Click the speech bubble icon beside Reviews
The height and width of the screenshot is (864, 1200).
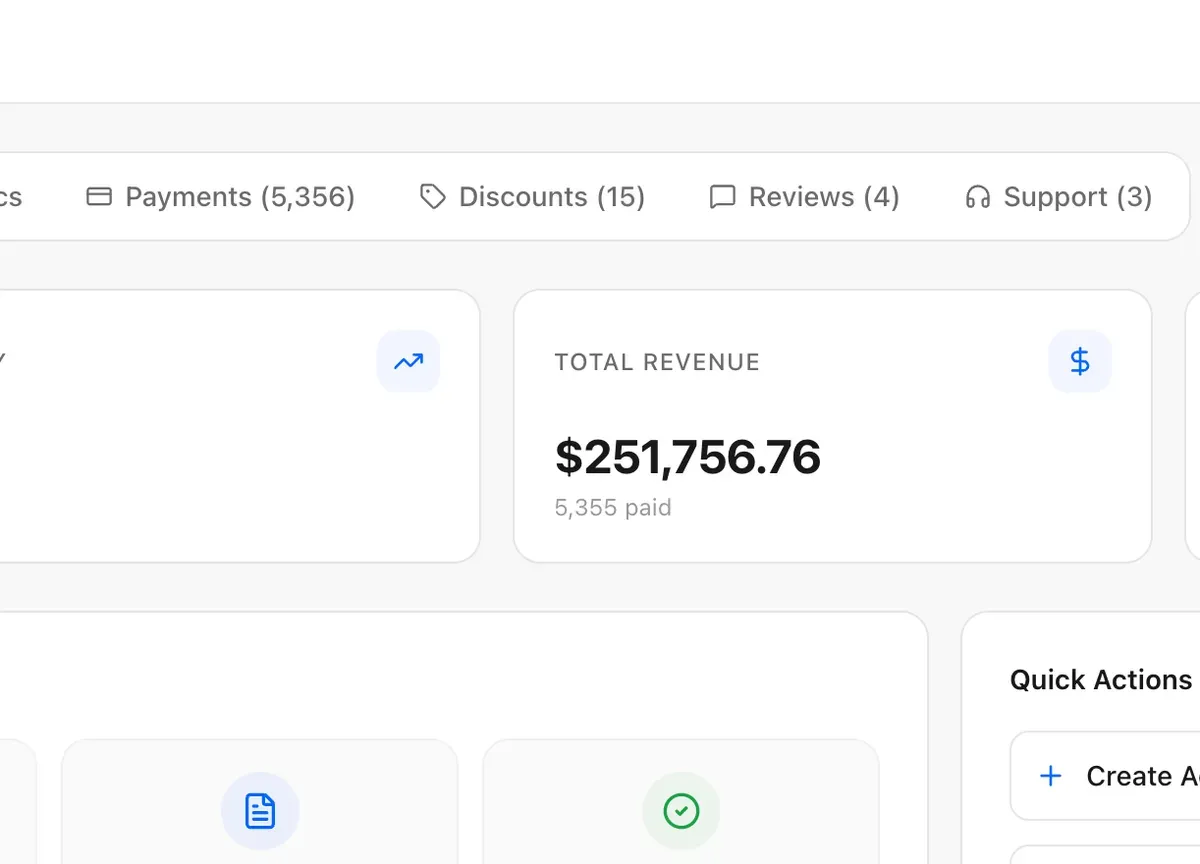[x=722, y=197]
